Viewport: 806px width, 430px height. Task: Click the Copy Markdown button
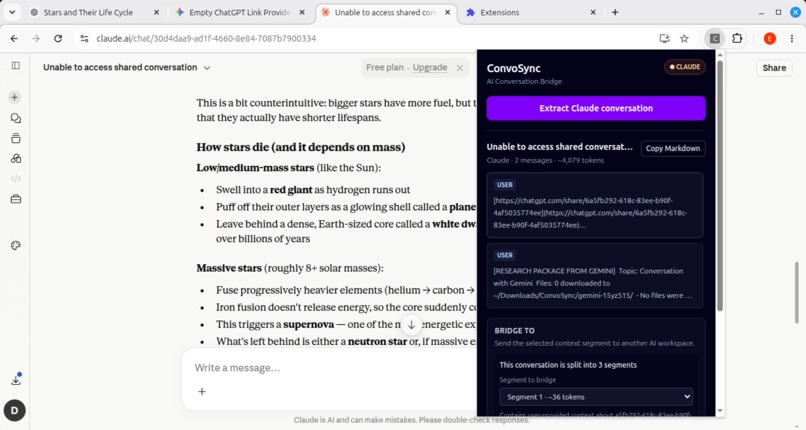pyautogui.click(x=673, y=148)
